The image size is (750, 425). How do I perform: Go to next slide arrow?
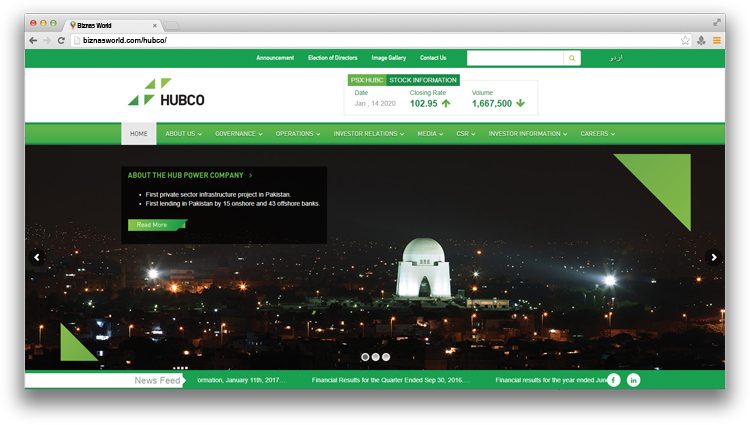pos(714,257)
